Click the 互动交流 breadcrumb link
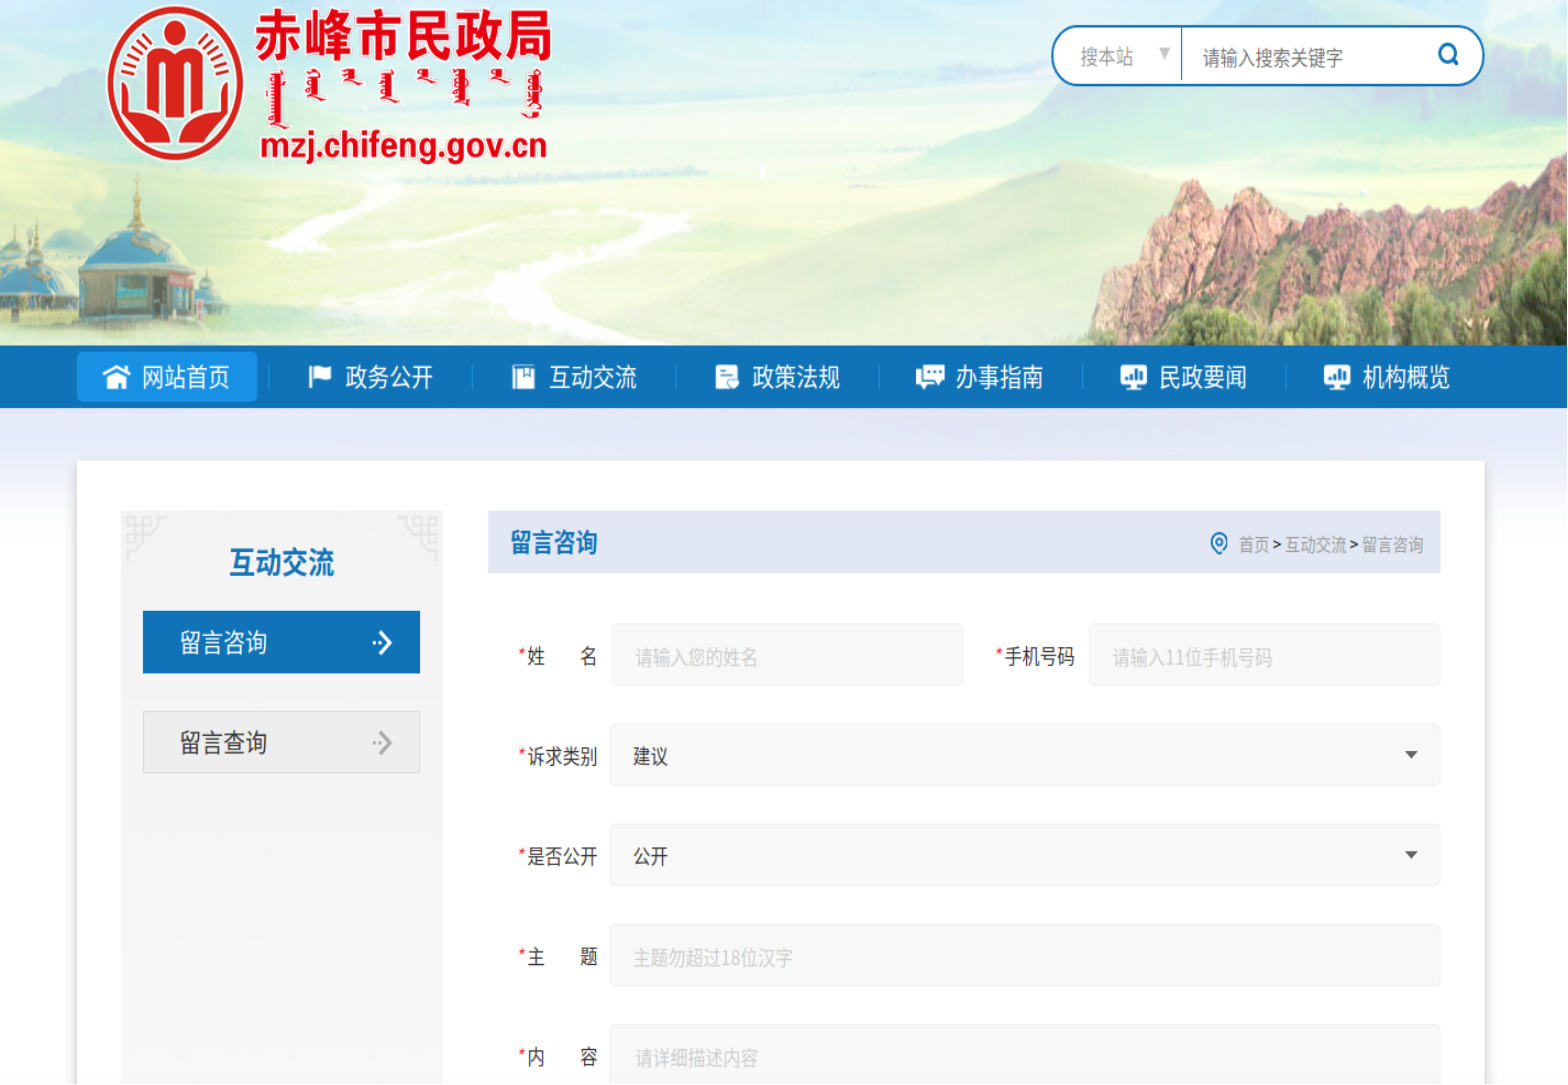The image size is (1568, 1085). pos(1315,545)
